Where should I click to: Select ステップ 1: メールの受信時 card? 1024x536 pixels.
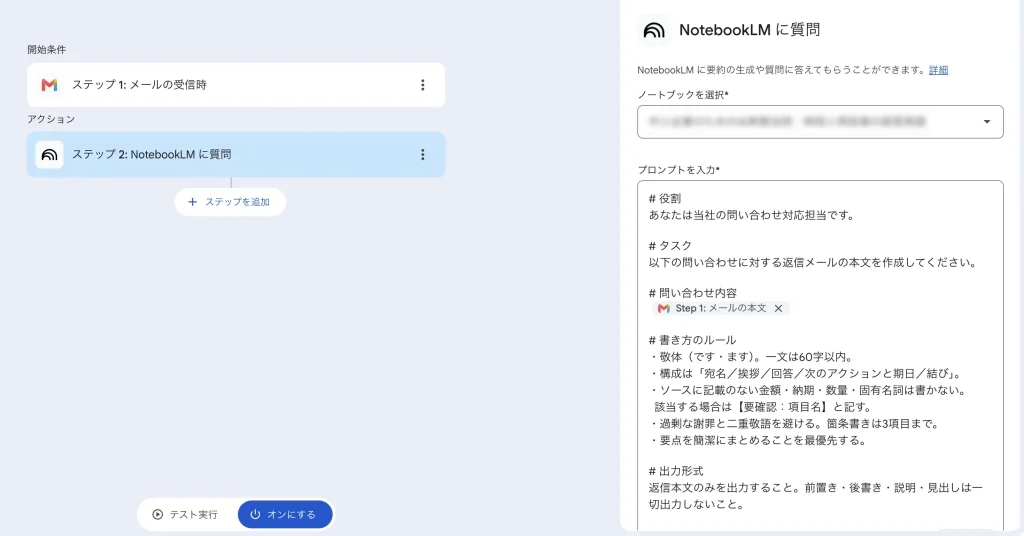pos(236,85)
